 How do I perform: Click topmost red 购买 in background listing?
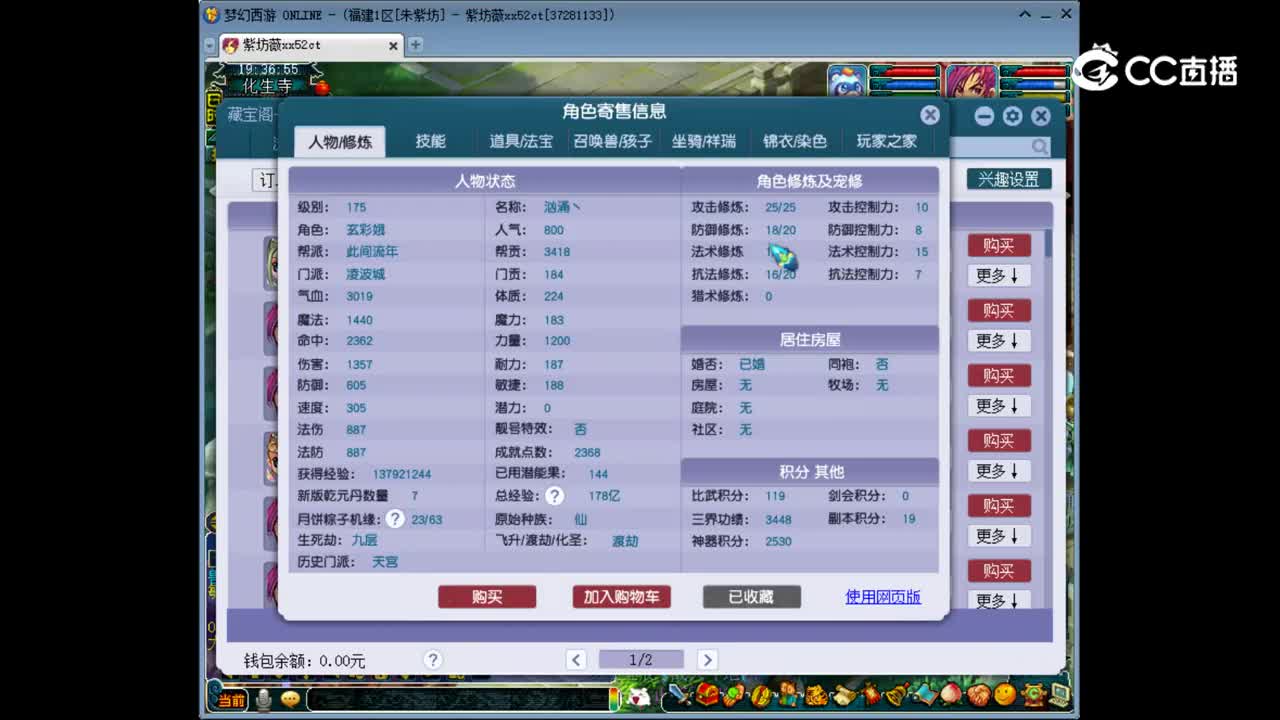[998, 245]
